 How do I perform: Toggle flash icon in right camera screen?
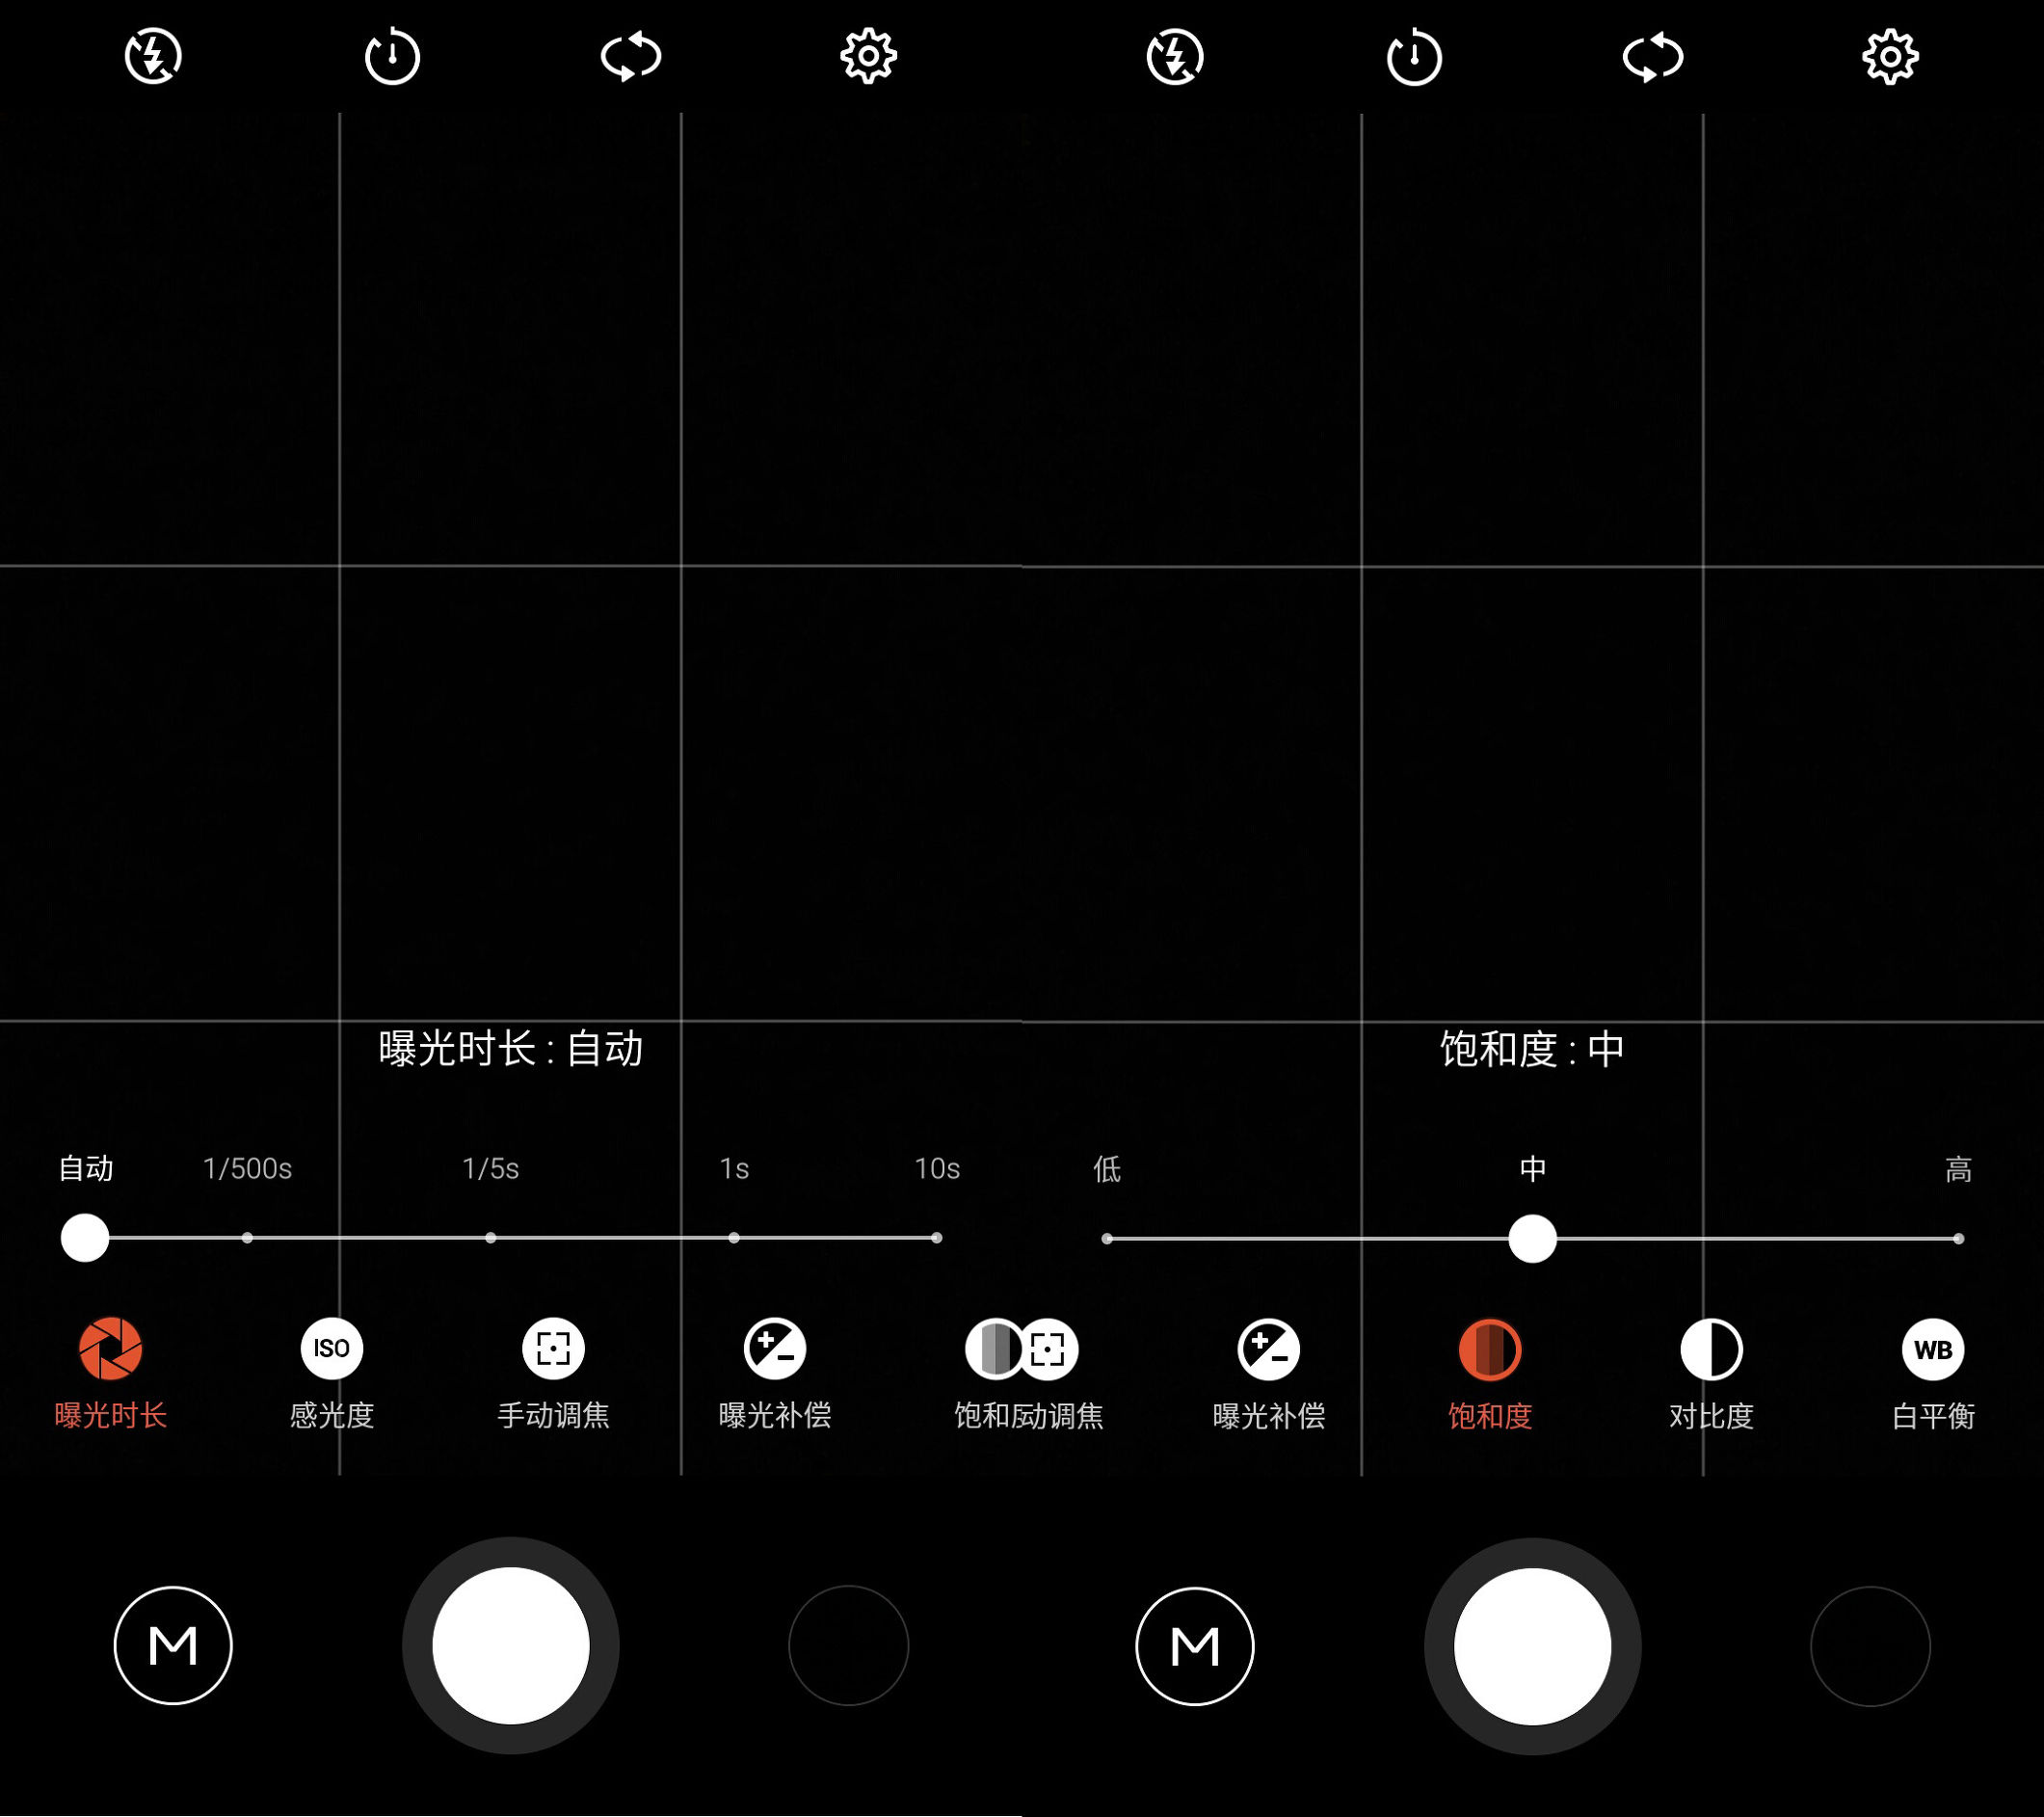(x=1175, y=57)
